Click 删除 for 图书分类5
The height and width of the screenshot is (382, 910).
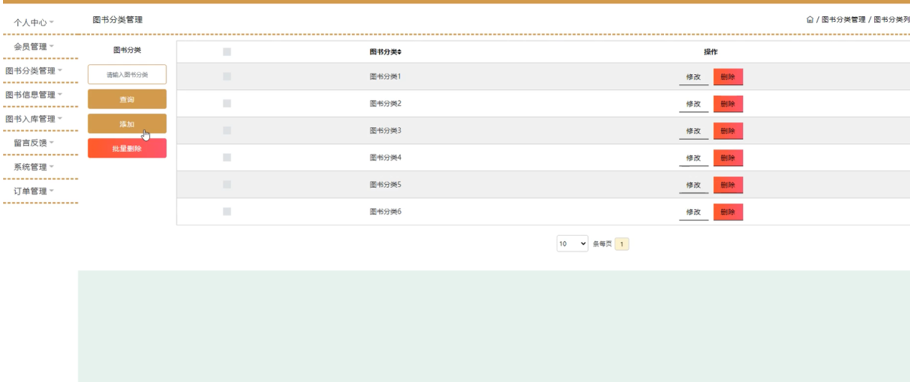point(728,185)
